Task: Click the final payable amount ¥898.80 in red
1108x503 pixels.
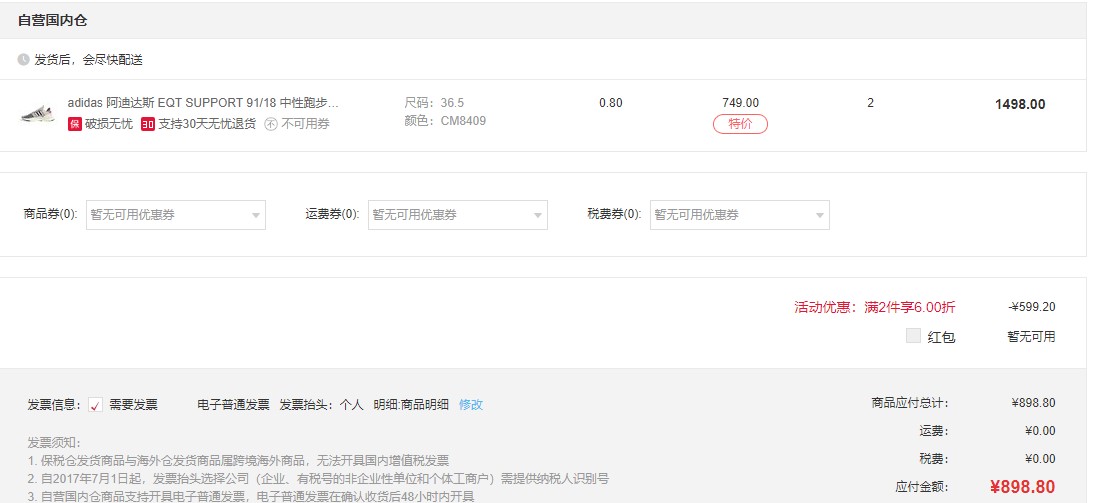Action: pos(1022,487)
